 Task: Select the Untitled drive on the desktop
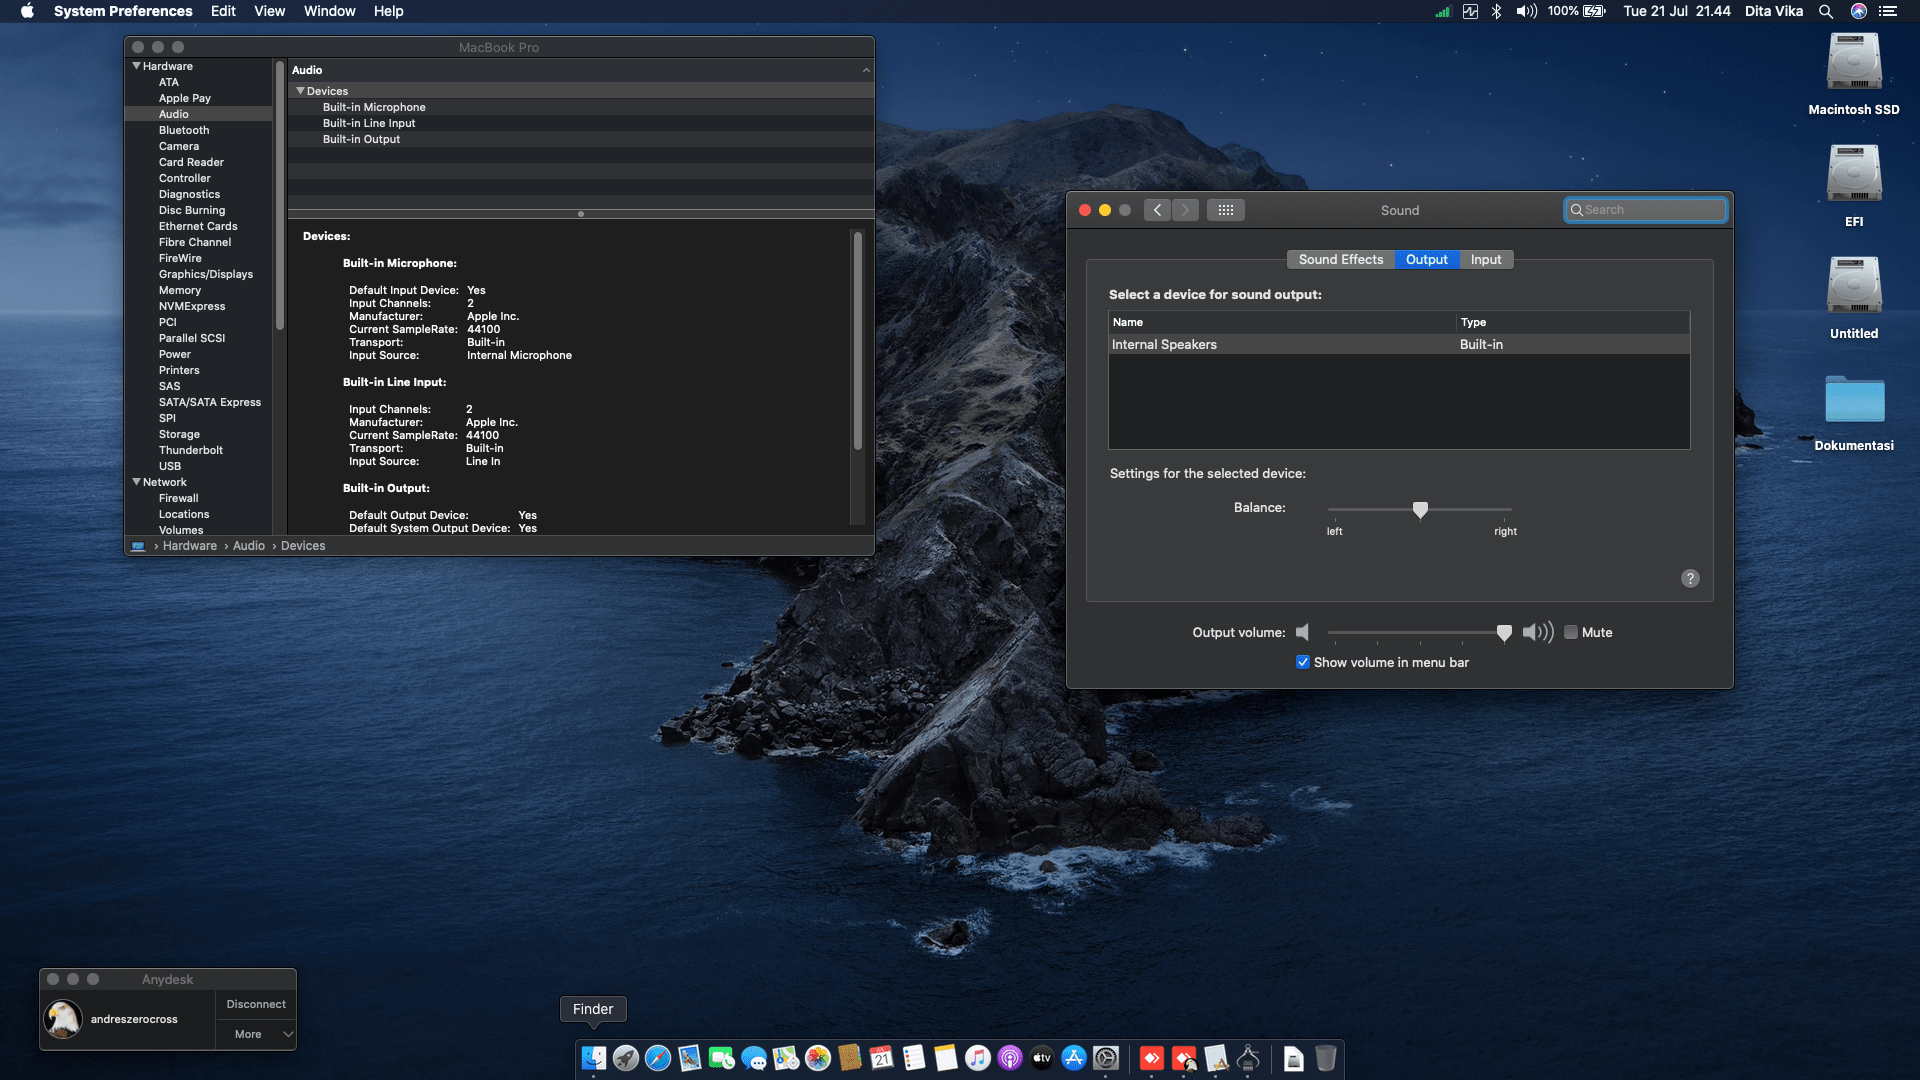(x=1854, y=298)
